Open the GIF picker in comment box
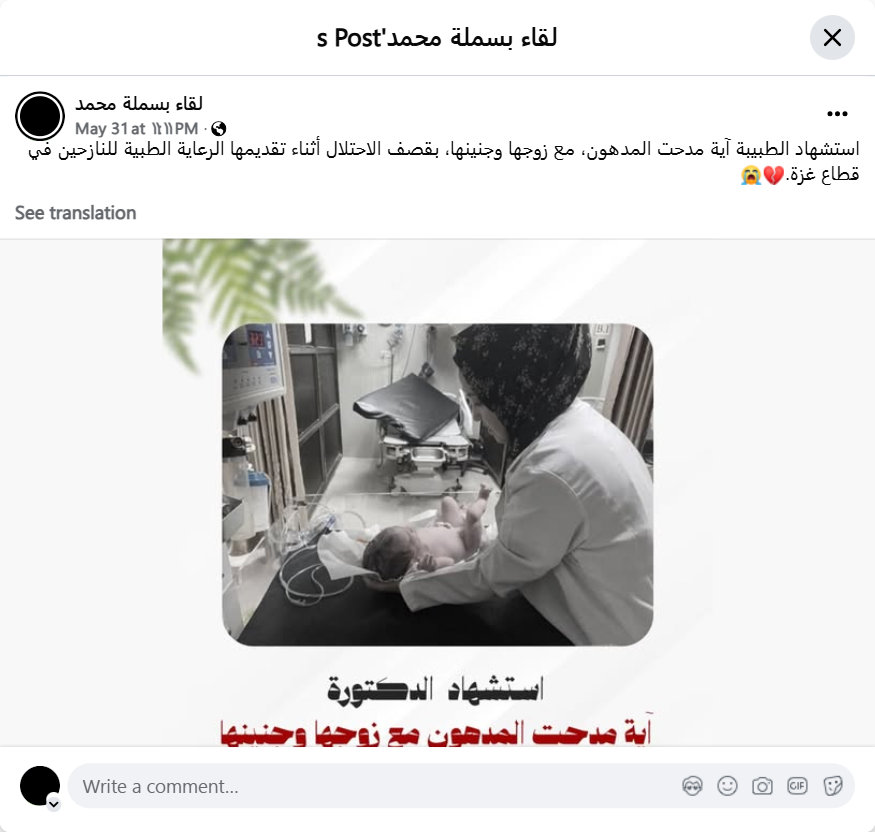Screen dimensions: 875x832 pyautogui.click(x=797, y=786)
